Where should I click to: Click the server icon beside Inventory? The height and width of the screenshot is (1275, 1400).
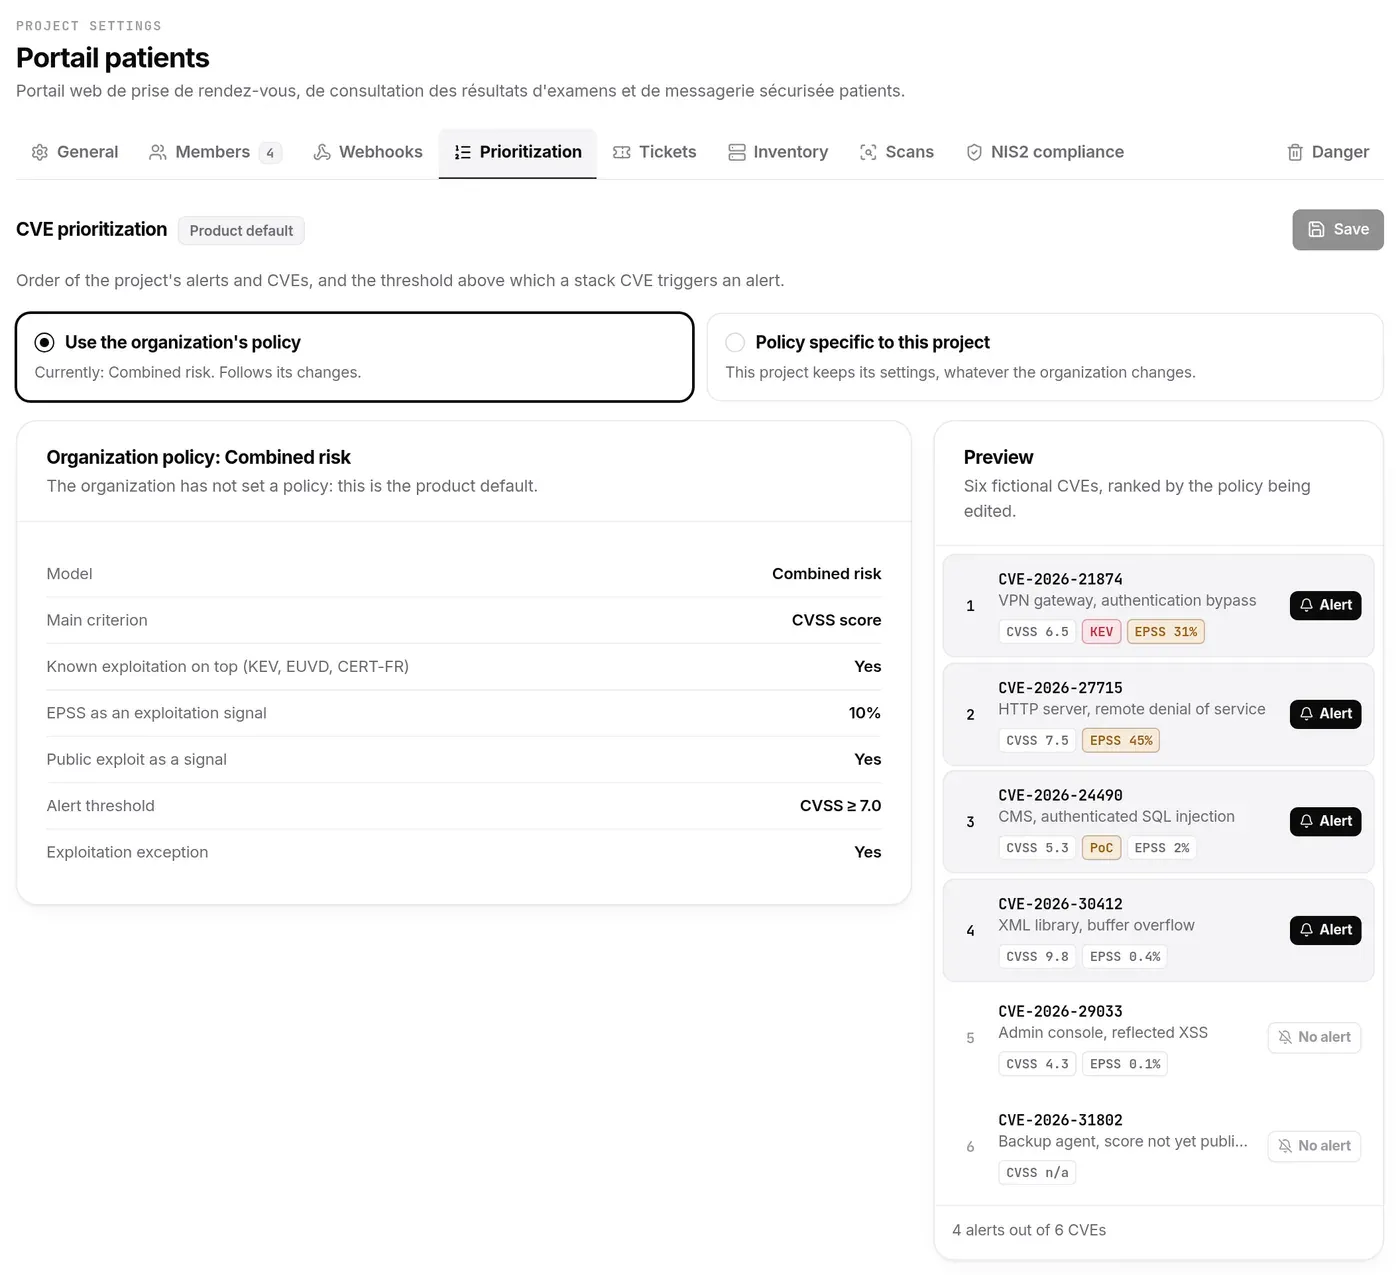pos(737,152)
